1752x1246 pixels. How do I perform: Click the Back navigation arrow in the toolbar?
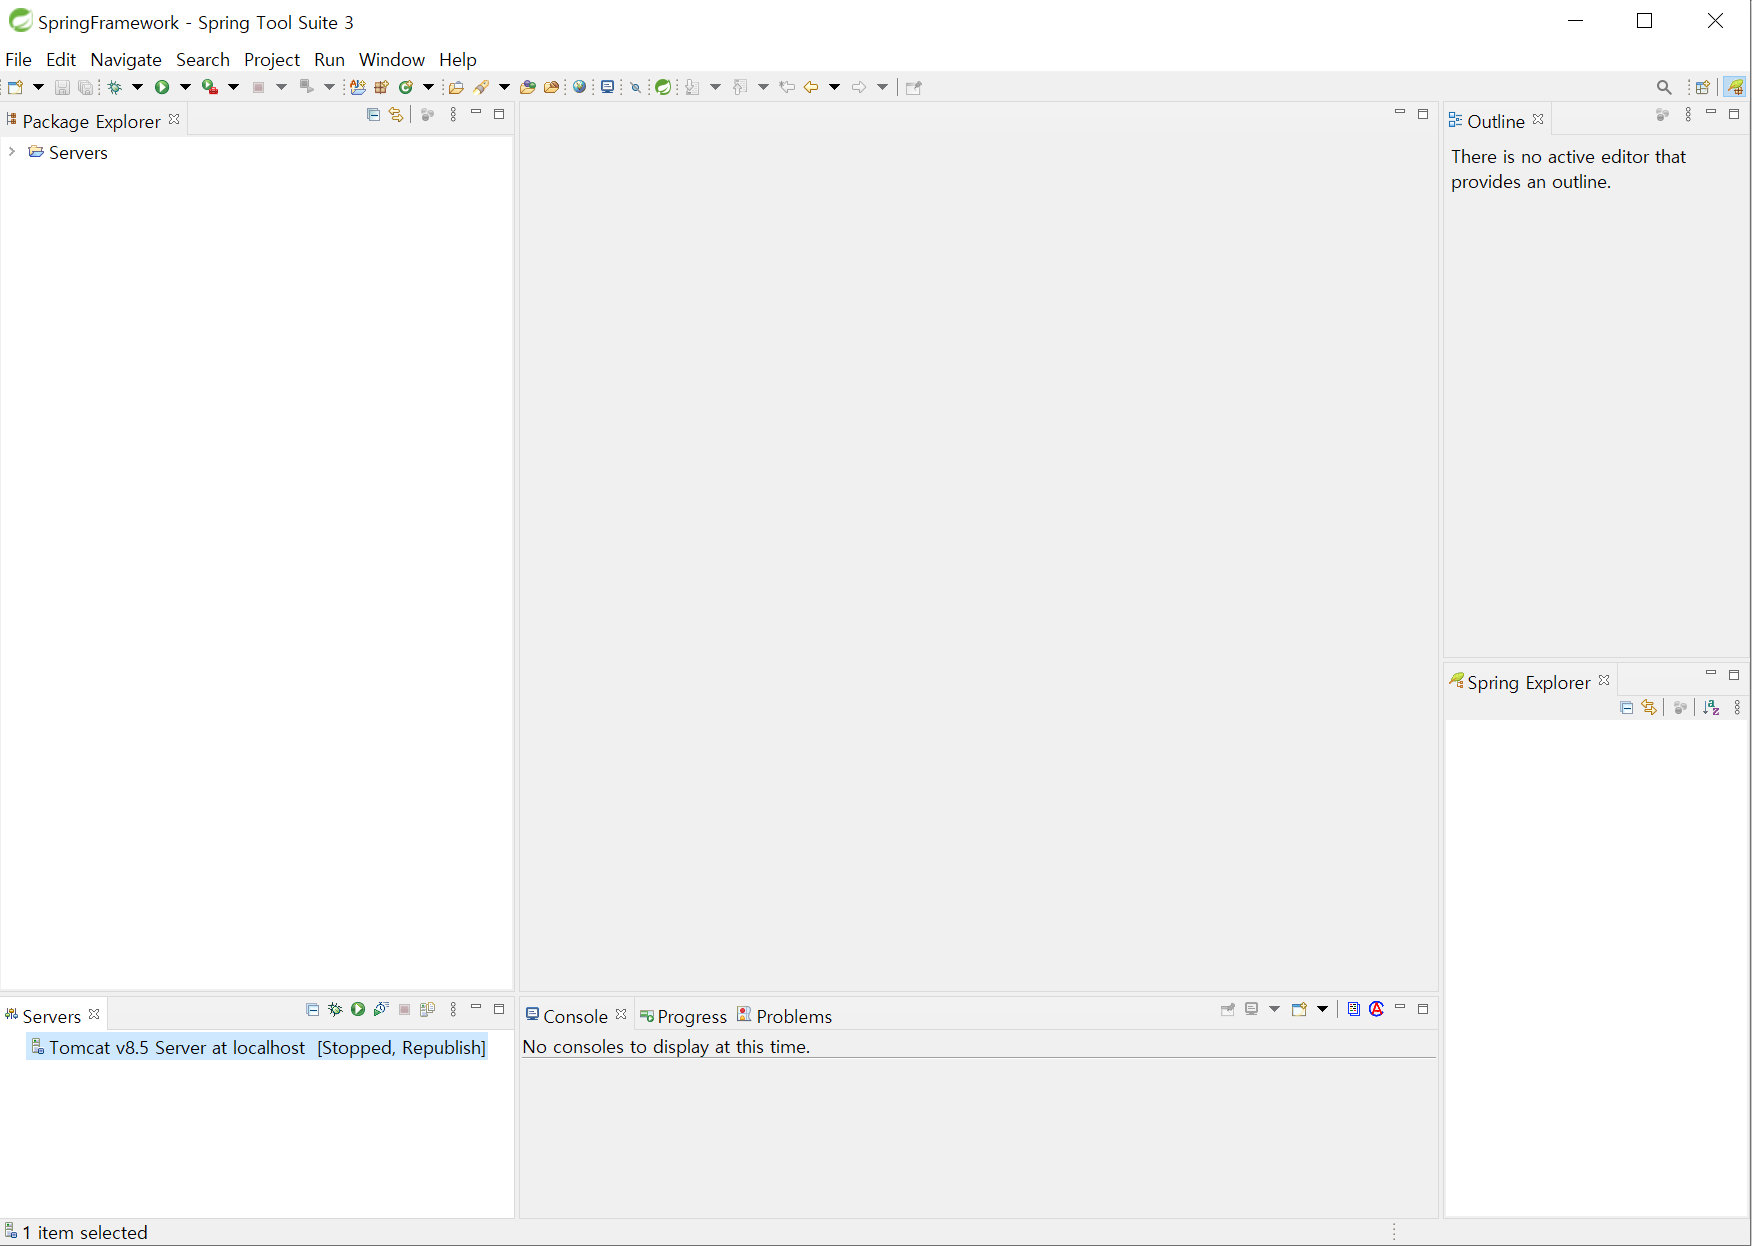pyautogui.click(x=811, y=87)
